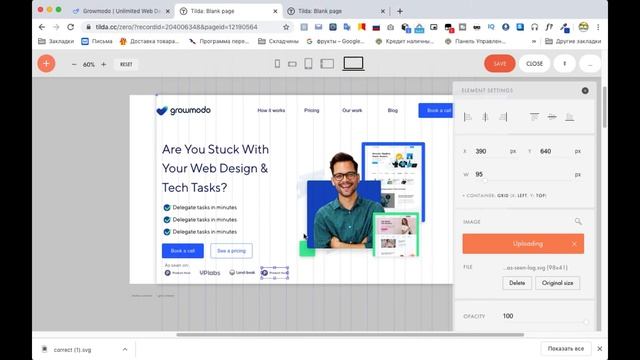Select the UPlabs logo on canvas
This screenshot has width=640, height=360.
click(x=210, y=273)
